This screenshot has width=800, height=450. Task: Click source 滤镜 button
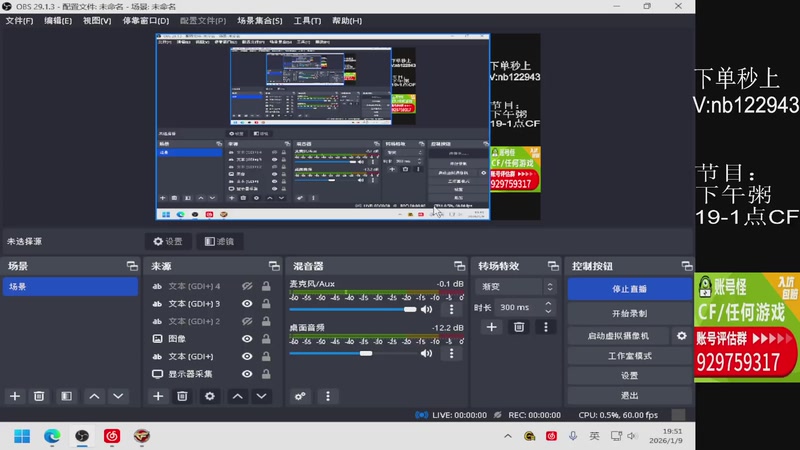coord(220,241)
